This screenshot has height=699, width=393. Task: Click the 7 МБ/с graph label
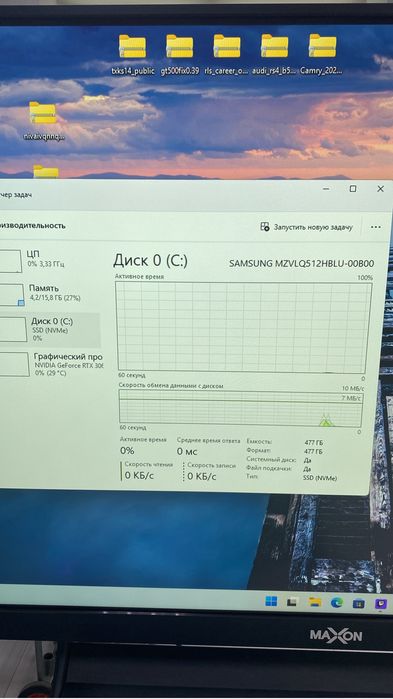click(351, 398)
